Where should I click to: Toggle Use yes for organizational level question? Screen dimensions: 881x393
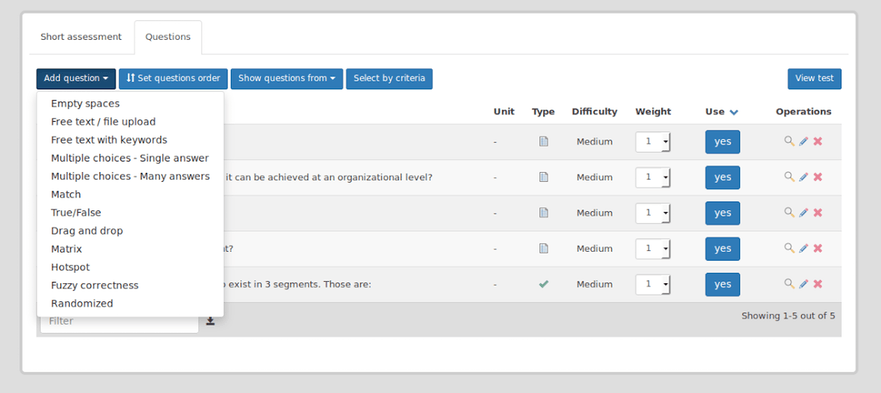pyautogui.click(x=723, y=177)
